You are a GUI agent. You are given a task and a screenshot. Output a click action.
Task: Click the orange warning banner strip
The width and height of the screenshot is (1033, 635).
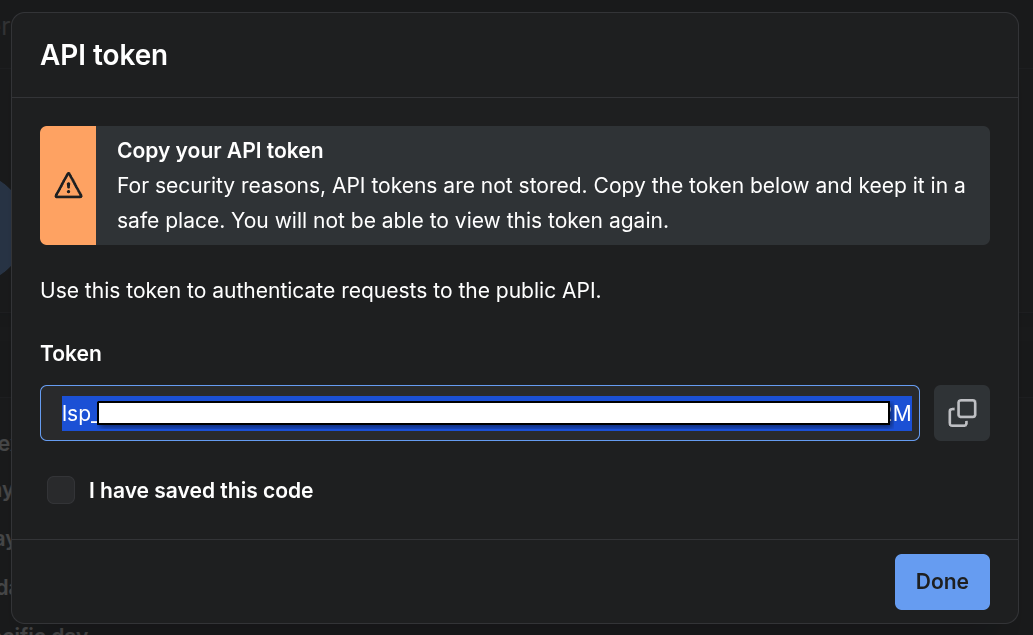coord(69,186)
